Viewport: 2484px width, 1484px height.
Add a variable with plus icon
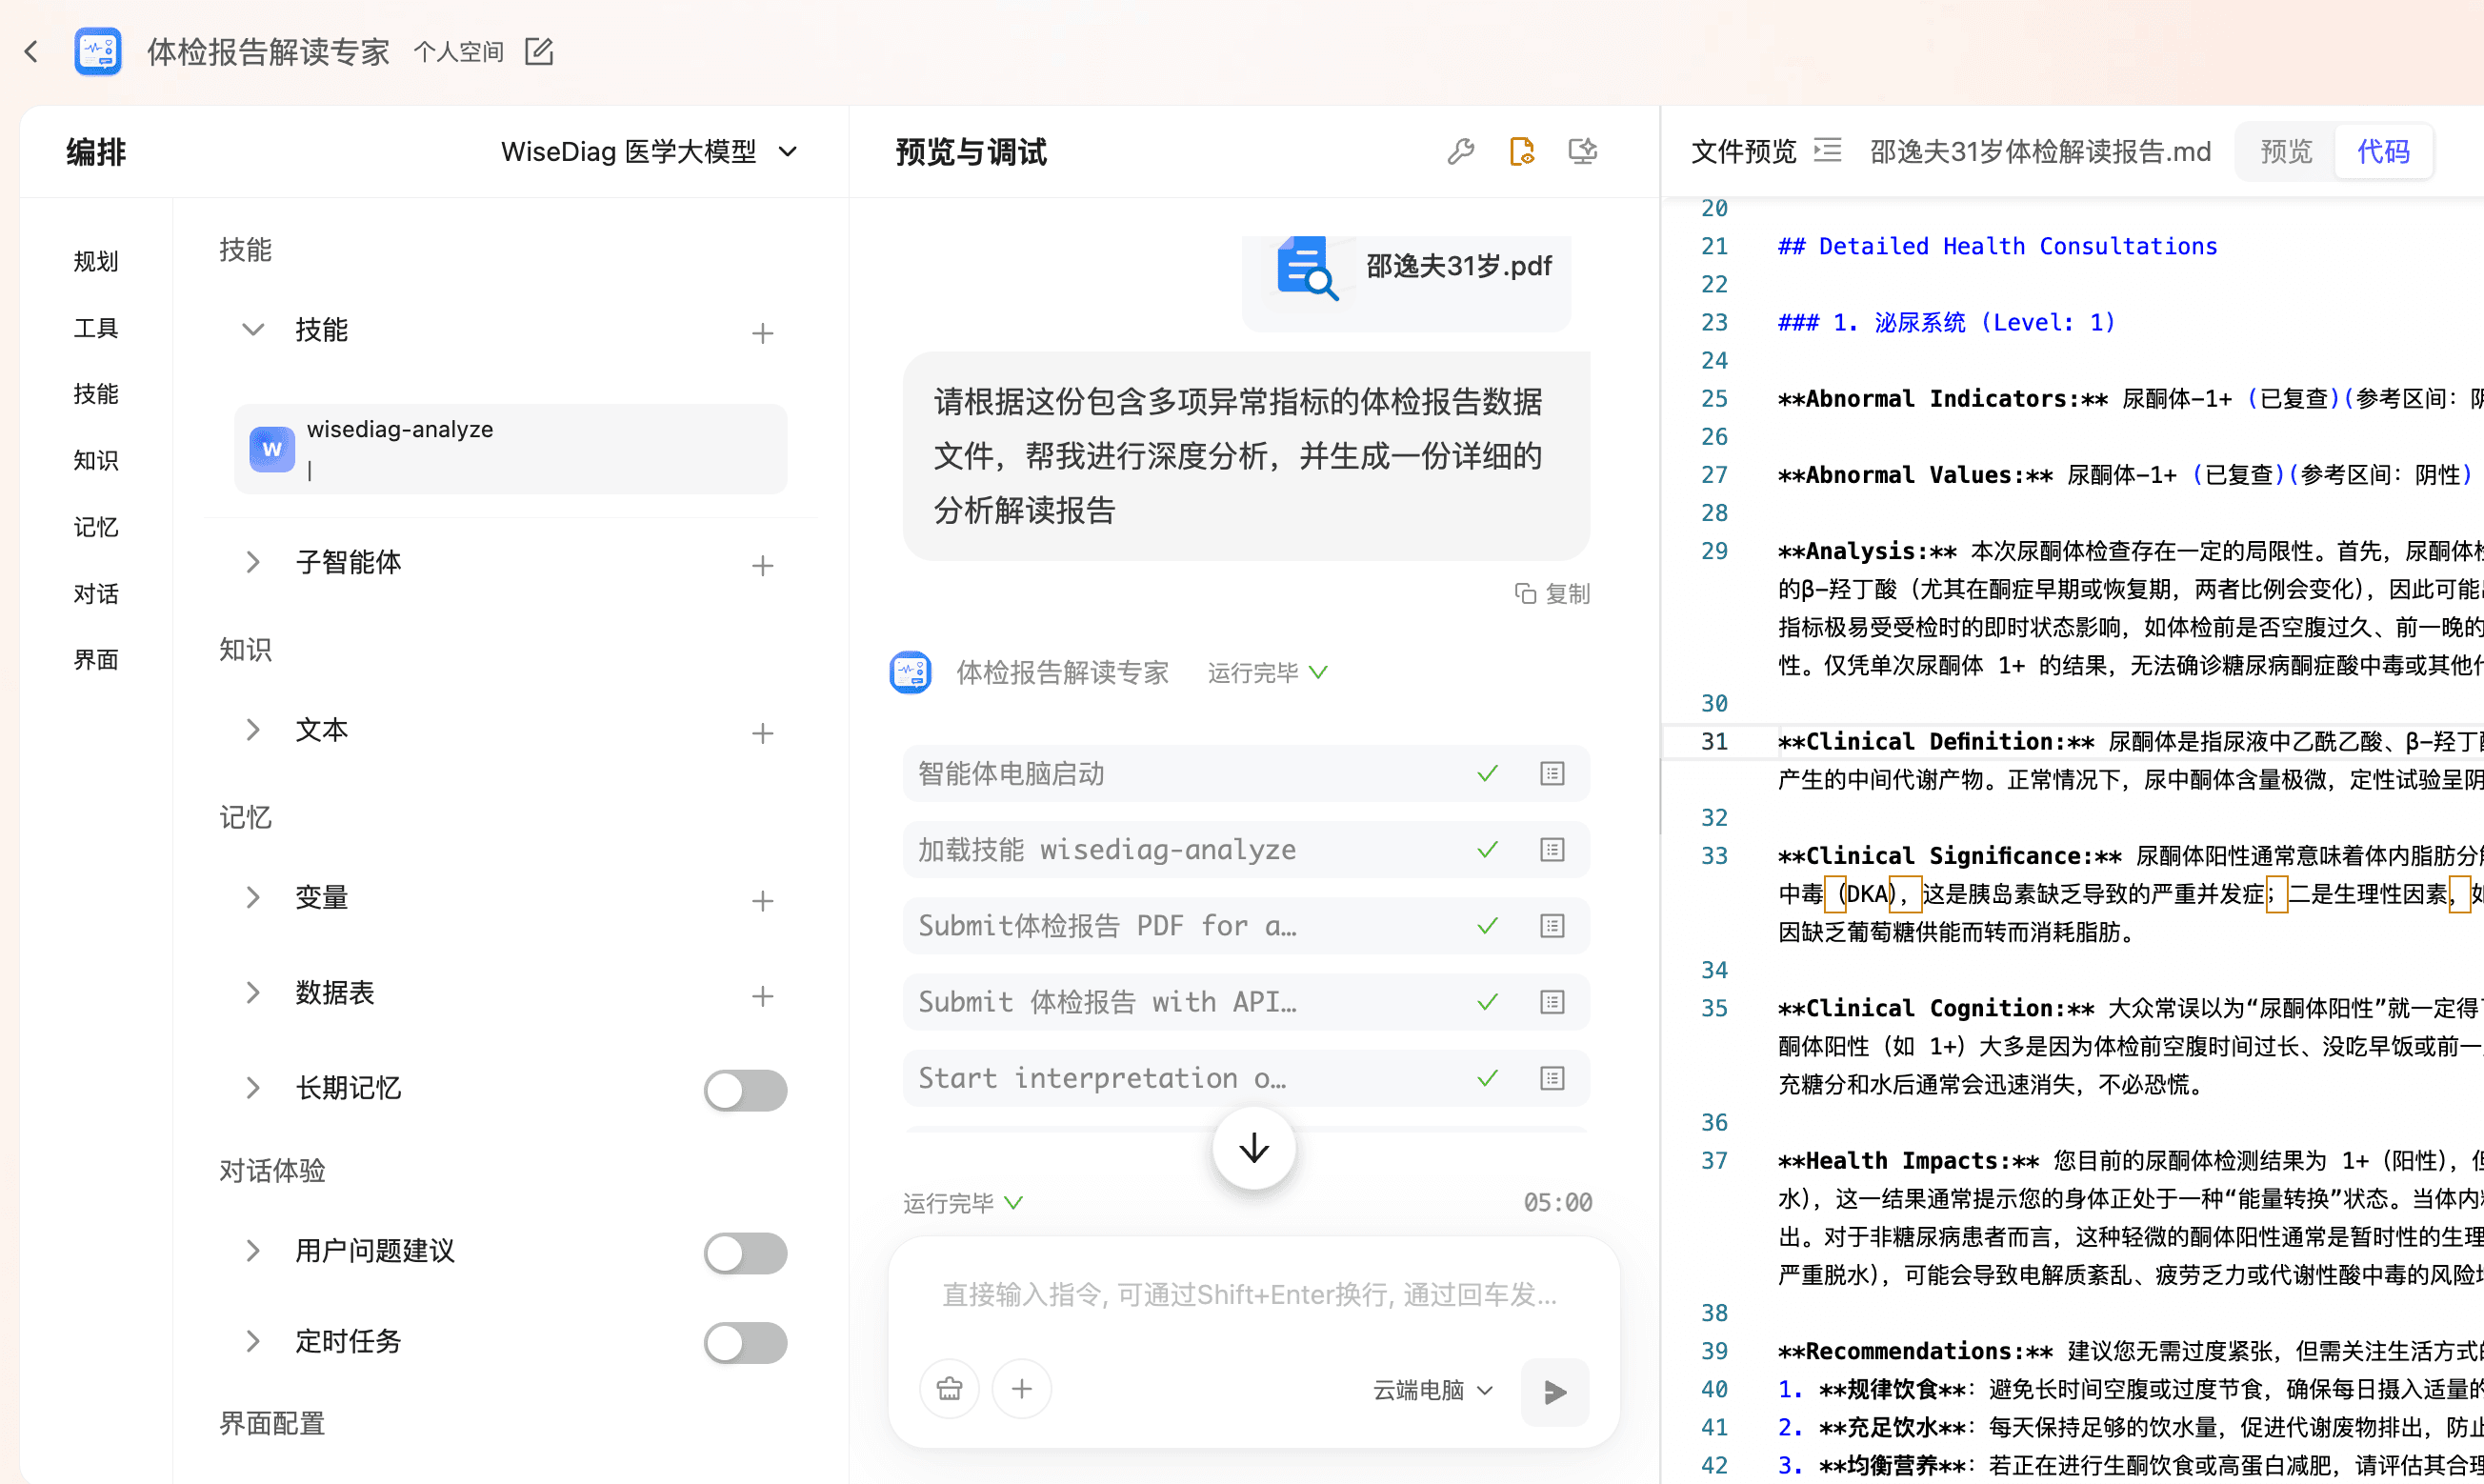tap(762, 901)
